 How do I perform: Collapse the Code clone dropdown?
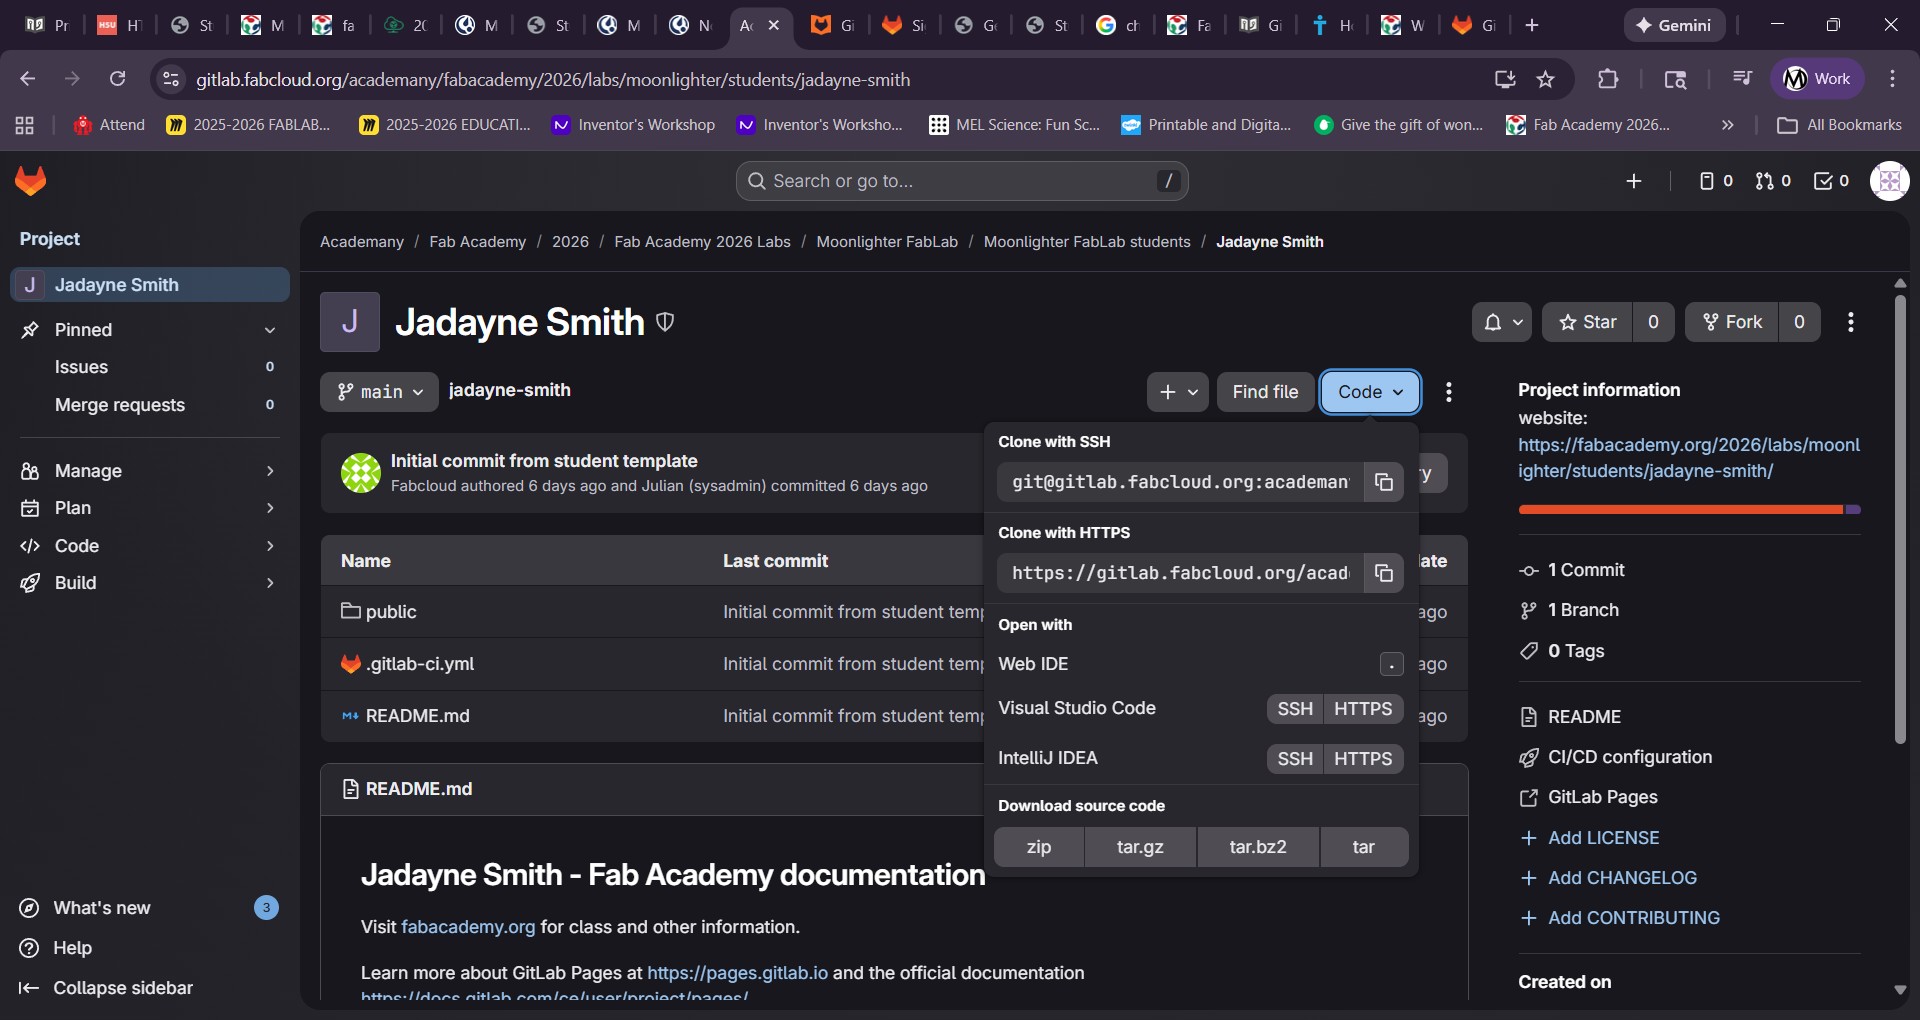click(1370, 392)
